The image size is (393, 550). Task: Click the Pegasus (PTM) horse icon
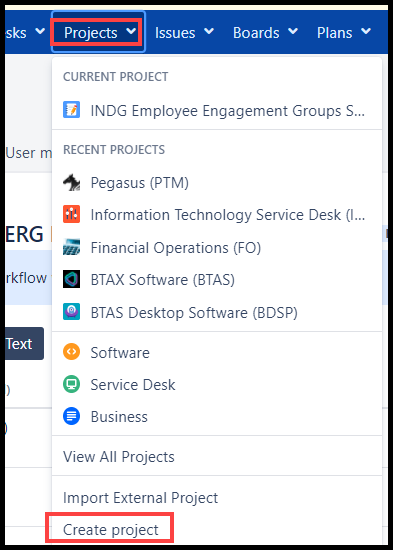point(71,183)
